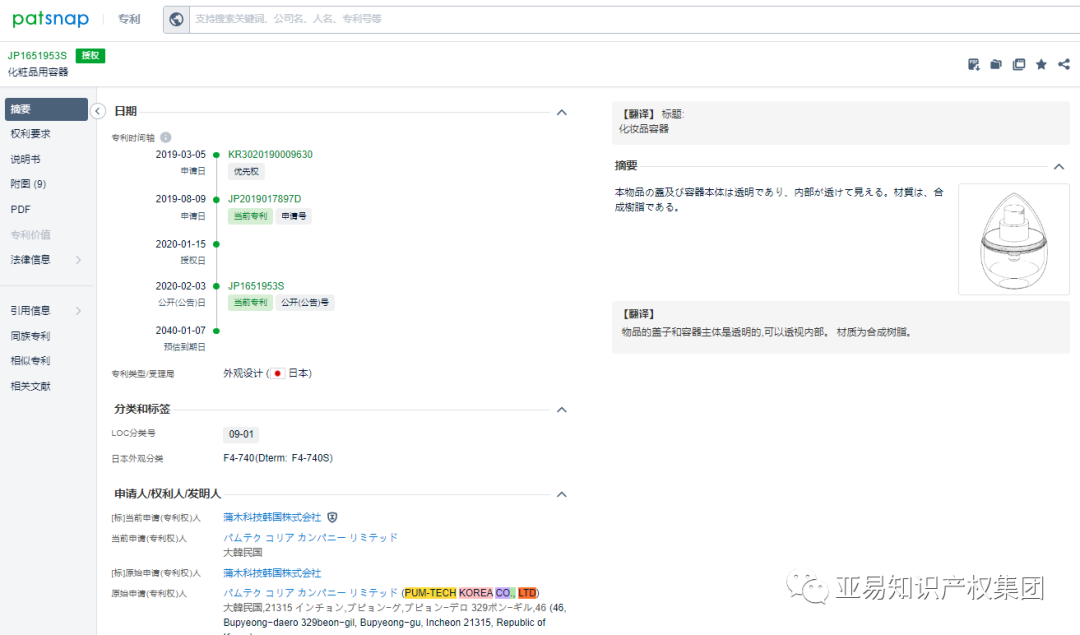1080x635 pixels.
Task: Collapse the 日期 section
Action: (x=561, y=112)
